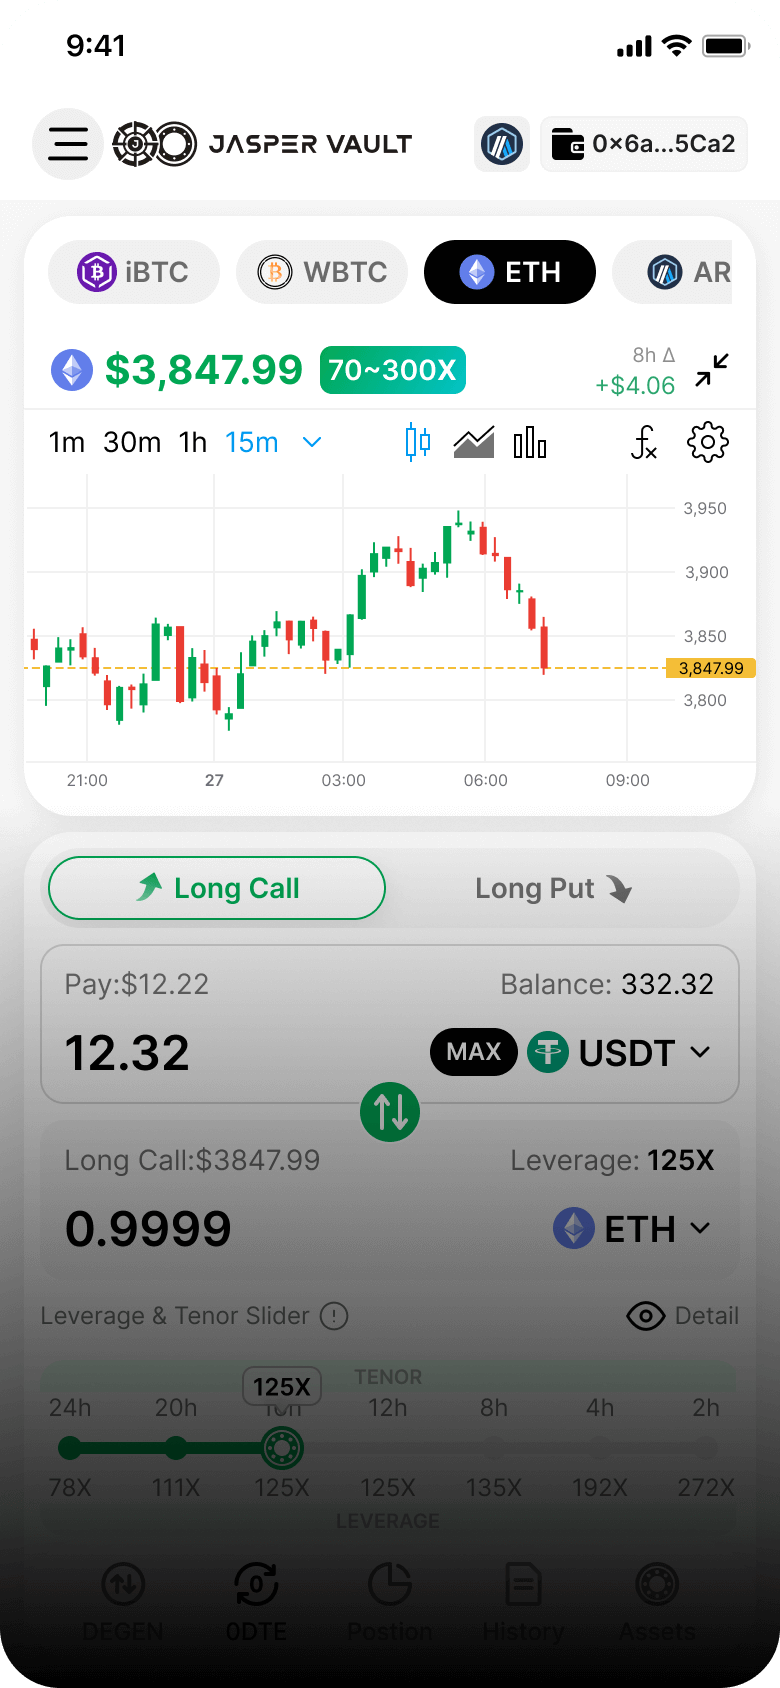Open fx indicators function icon

coord(644,442)
